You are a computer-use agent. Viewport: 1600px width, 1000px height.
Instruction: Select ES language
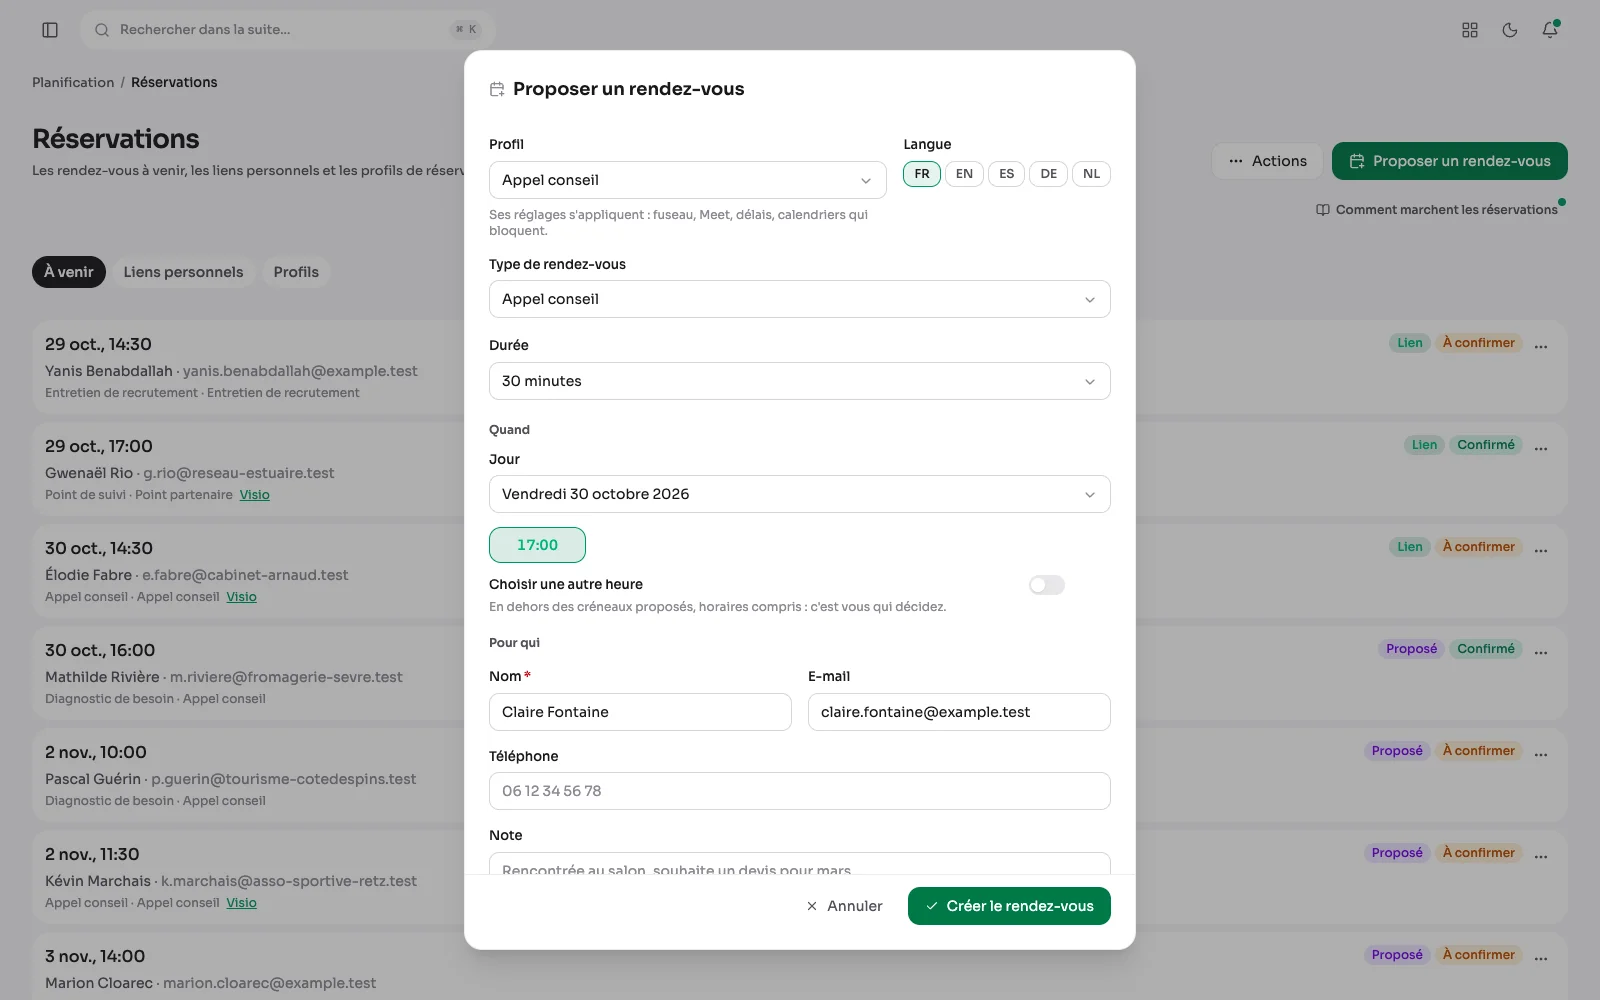pyautogui.click(x=1006, y=174)
